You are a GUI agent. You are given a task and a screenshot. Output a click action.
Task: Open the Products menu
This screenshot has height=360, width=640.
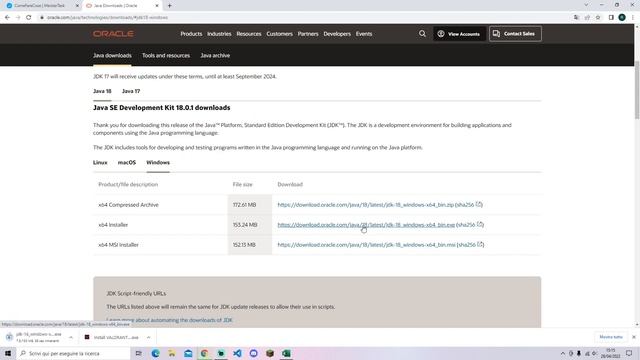(191, 34)
